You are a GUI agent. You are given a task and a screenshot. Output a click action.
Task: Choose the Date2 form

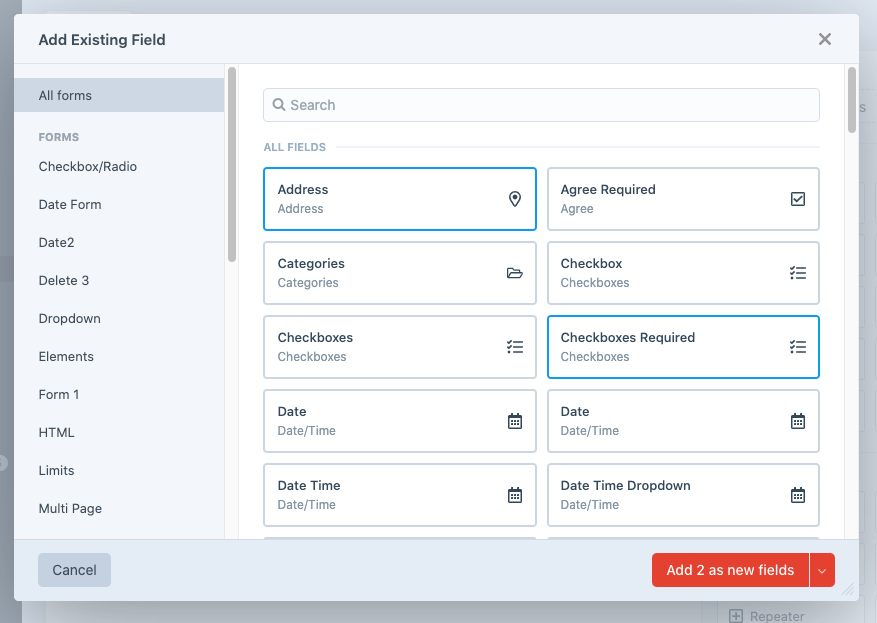tap(56, 243)
